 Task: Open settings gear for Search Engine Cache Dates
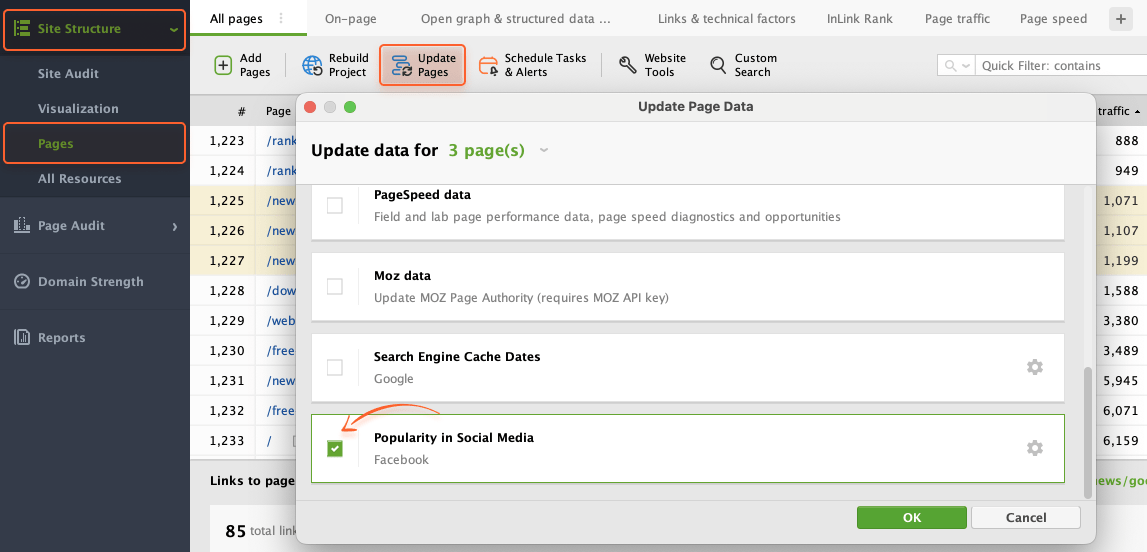click(x=1034, y=367)
